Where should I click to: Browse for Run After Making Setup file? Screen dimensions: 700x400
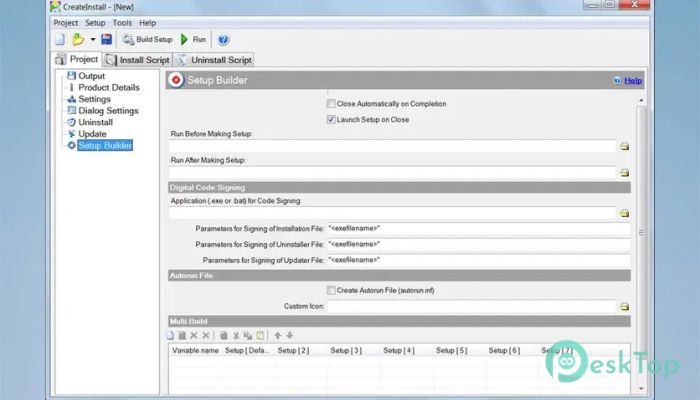coord(625,173)
